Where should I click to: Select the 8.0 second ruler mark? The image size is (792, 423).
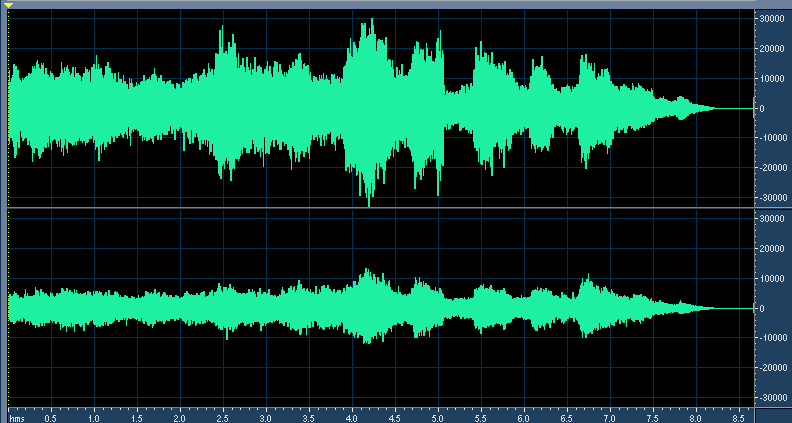point(697,415)
